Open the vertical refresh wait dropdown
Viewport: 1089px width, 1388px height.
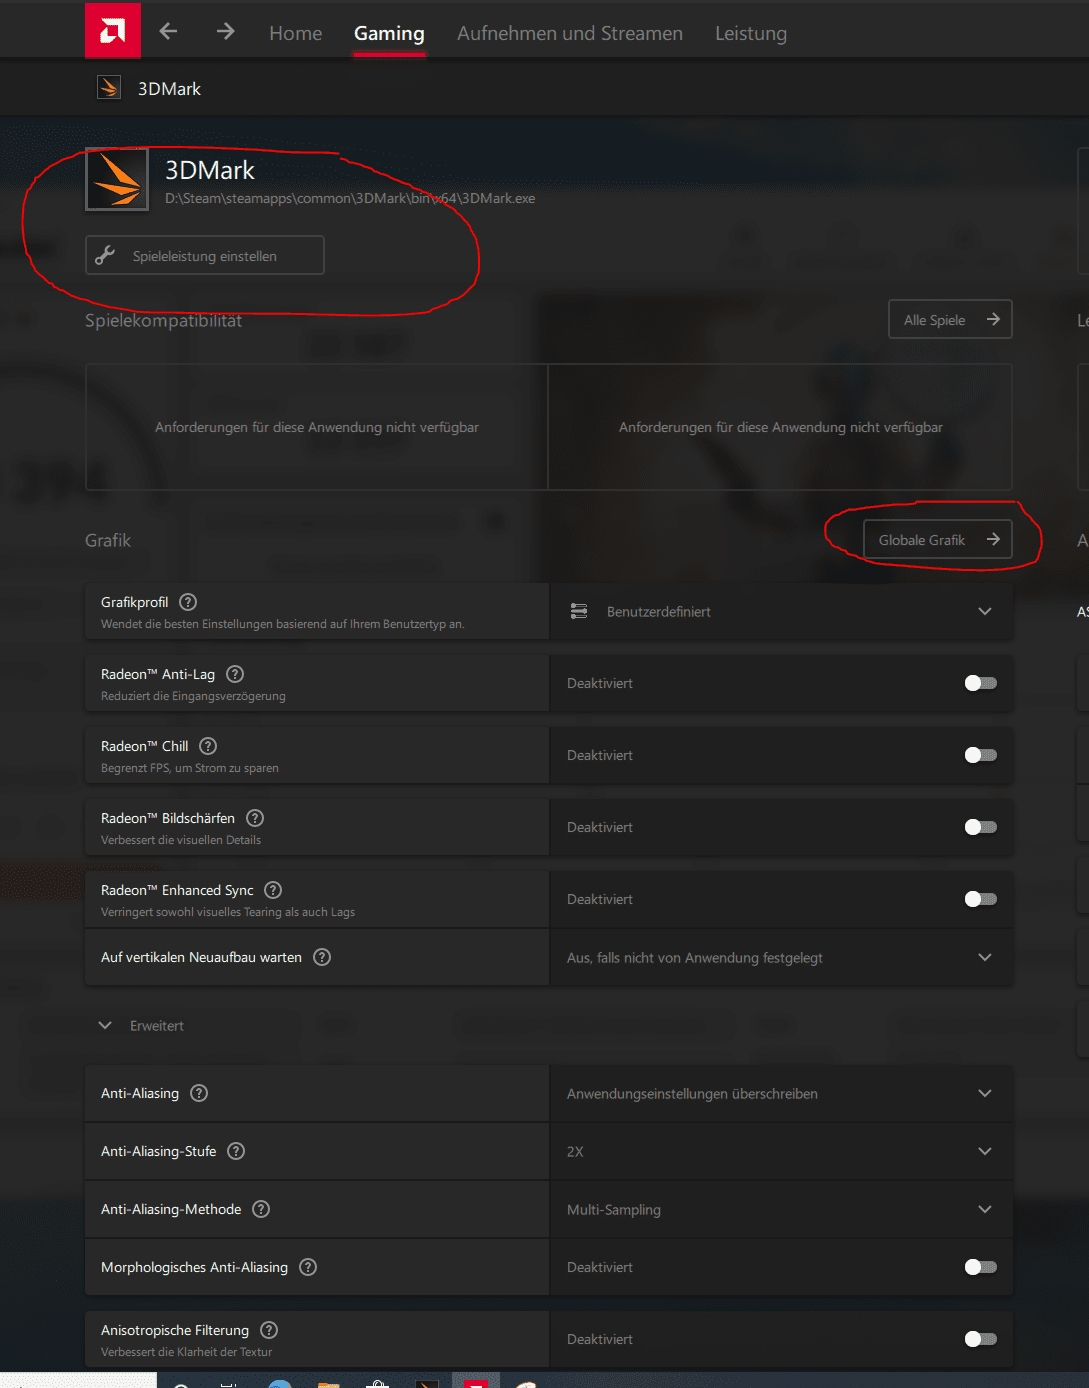[781, 957]
